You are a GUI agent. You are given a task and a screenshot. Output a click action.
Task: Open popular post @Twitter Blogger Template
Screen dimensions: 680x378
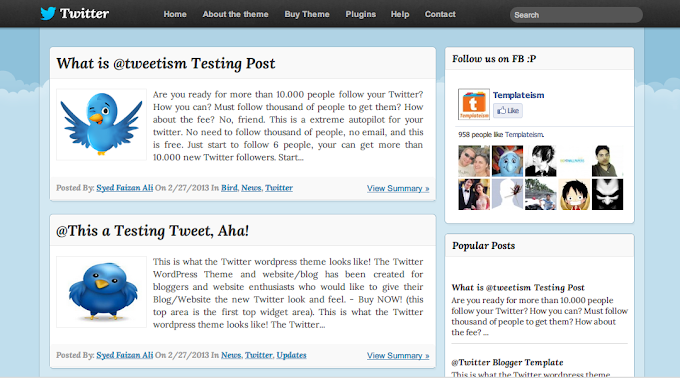[507, 362]
